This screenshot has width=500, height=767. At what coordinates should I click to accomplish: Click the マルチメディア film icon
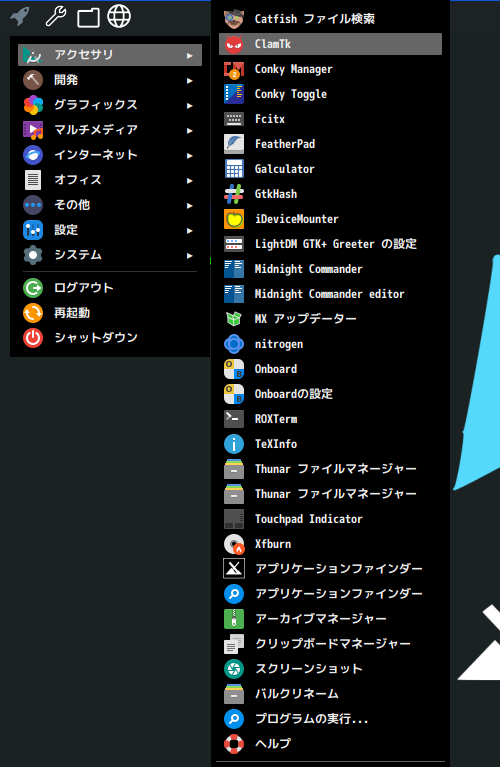pos(33,130)
